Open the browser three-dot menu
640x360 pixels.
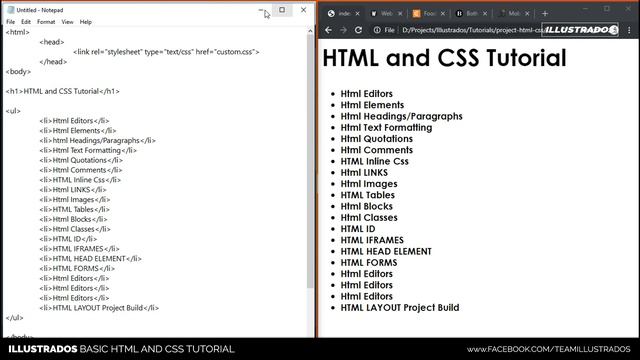tap(629, 30)
